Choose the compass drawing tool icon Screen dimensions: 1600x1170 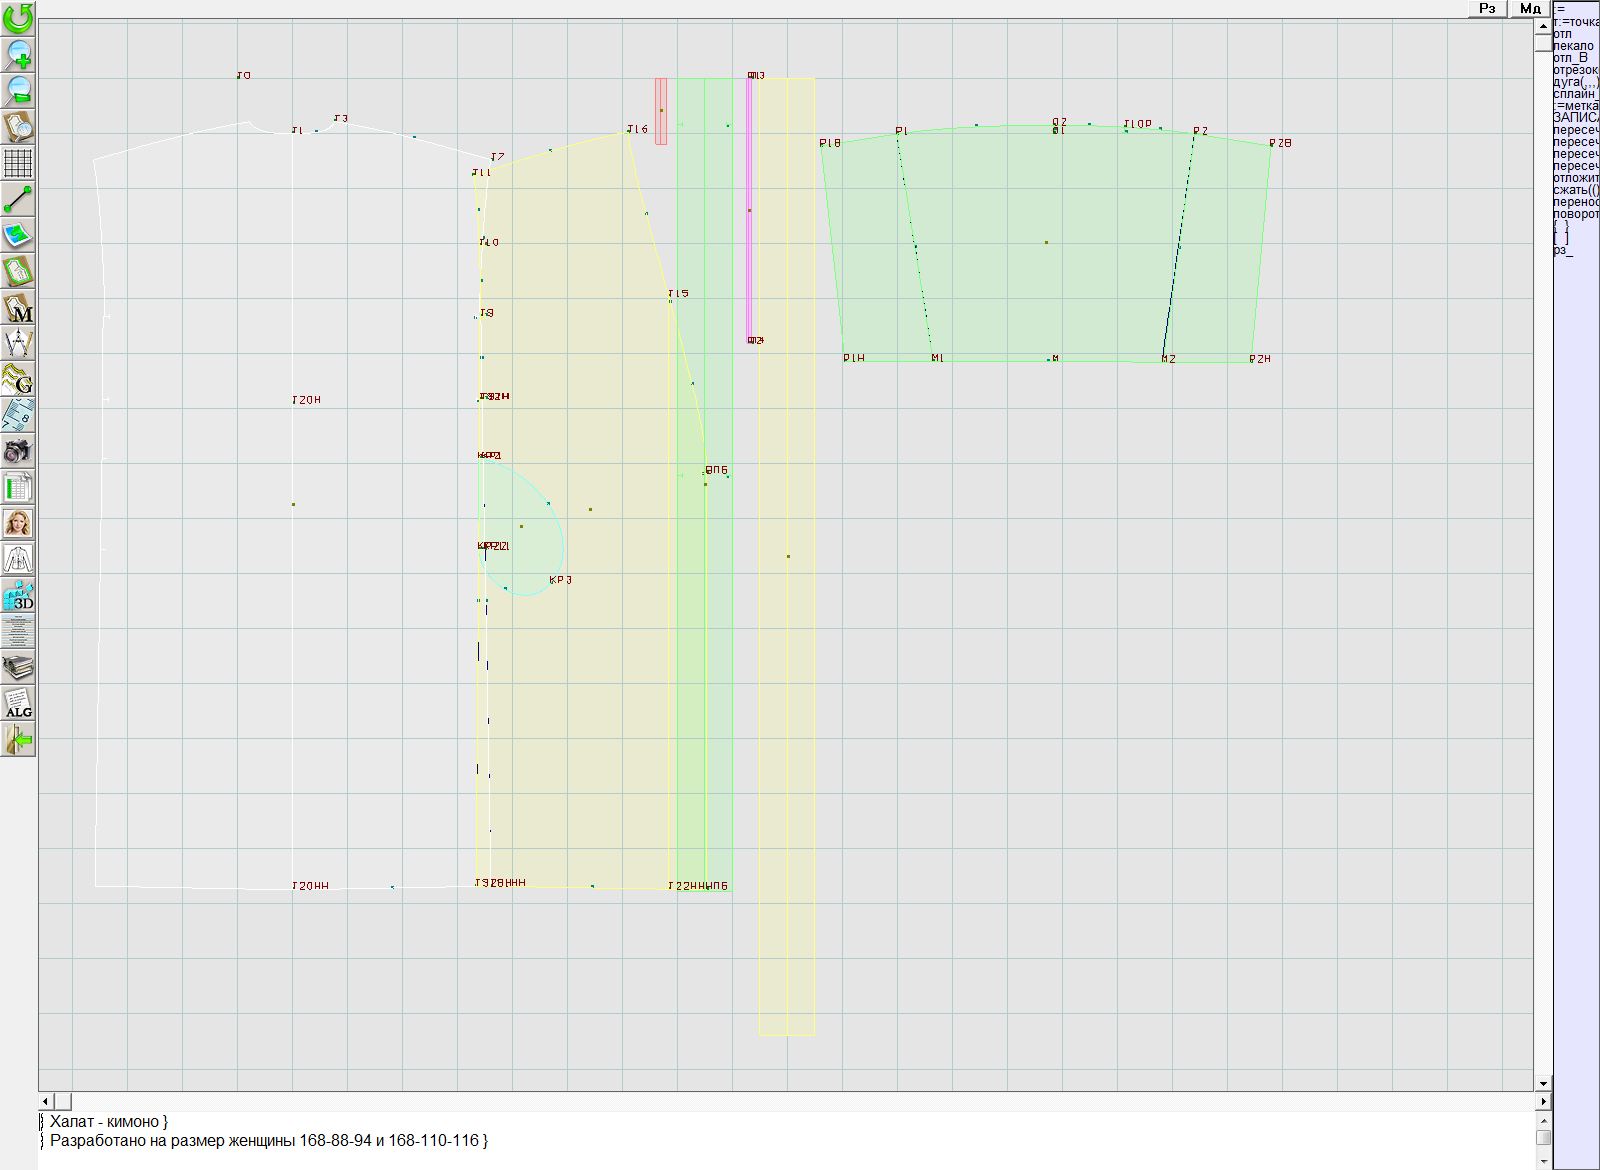pyautogui.click(x=18, y=344)
